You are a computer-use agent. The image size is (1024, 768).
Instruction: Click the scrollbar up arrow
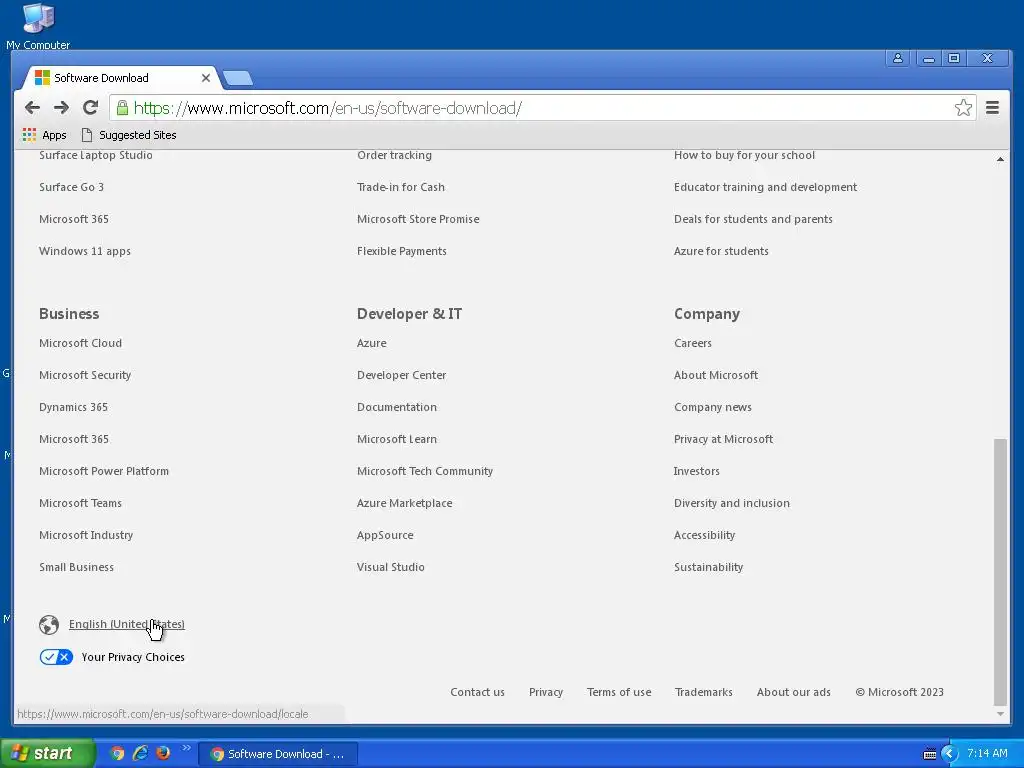coord(1000,159)
